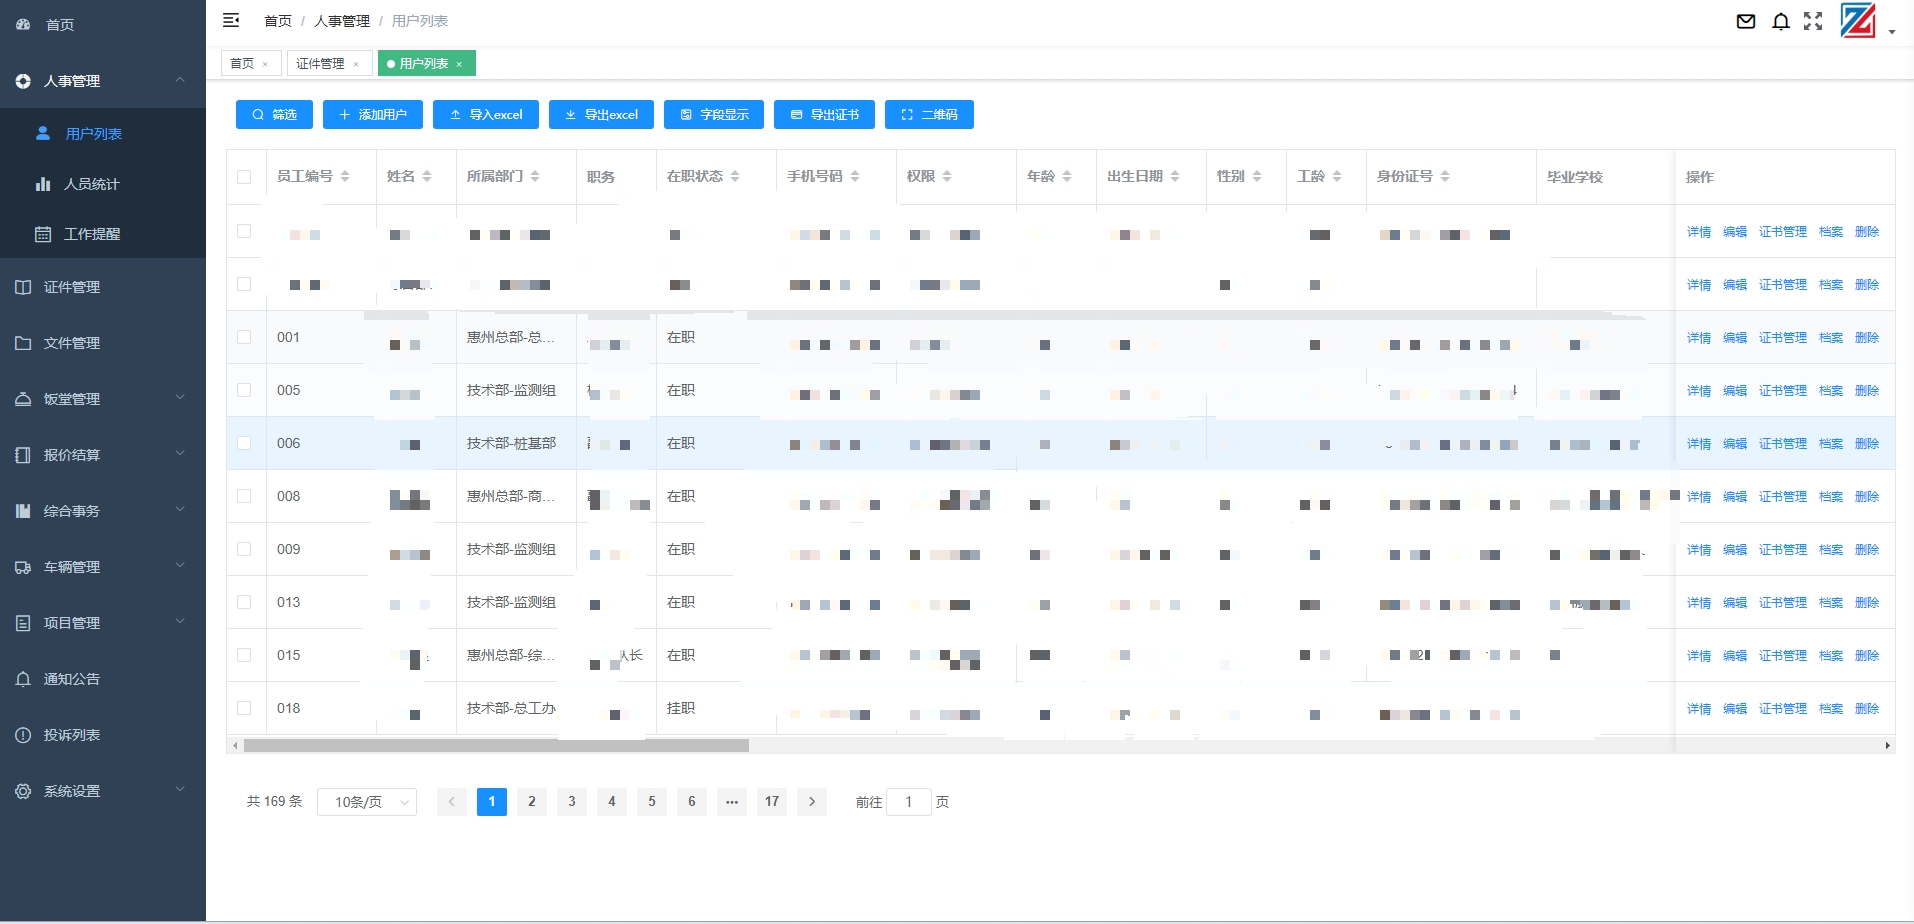Click the 人员统计 bar chart icon

click(43, 184)
